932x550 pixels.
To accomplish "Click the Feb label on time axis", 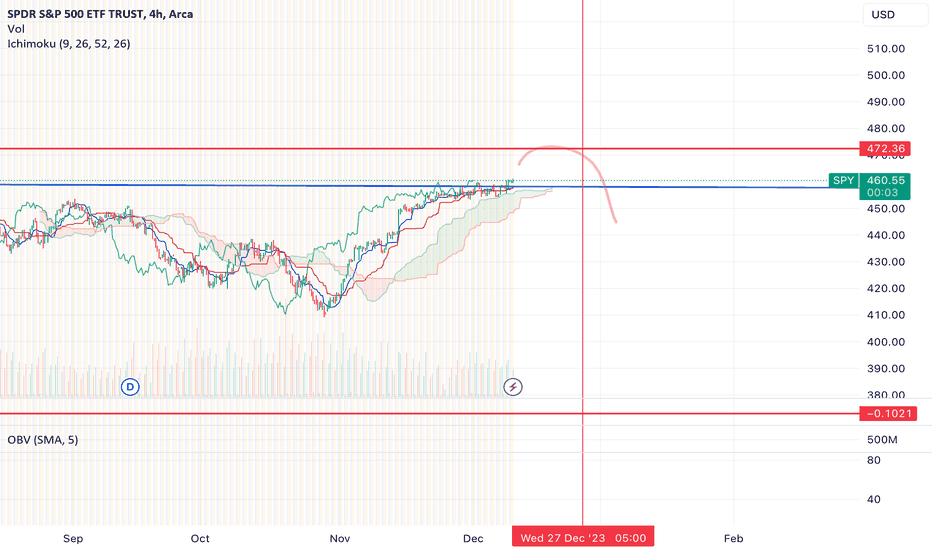I will pos(733,539).
